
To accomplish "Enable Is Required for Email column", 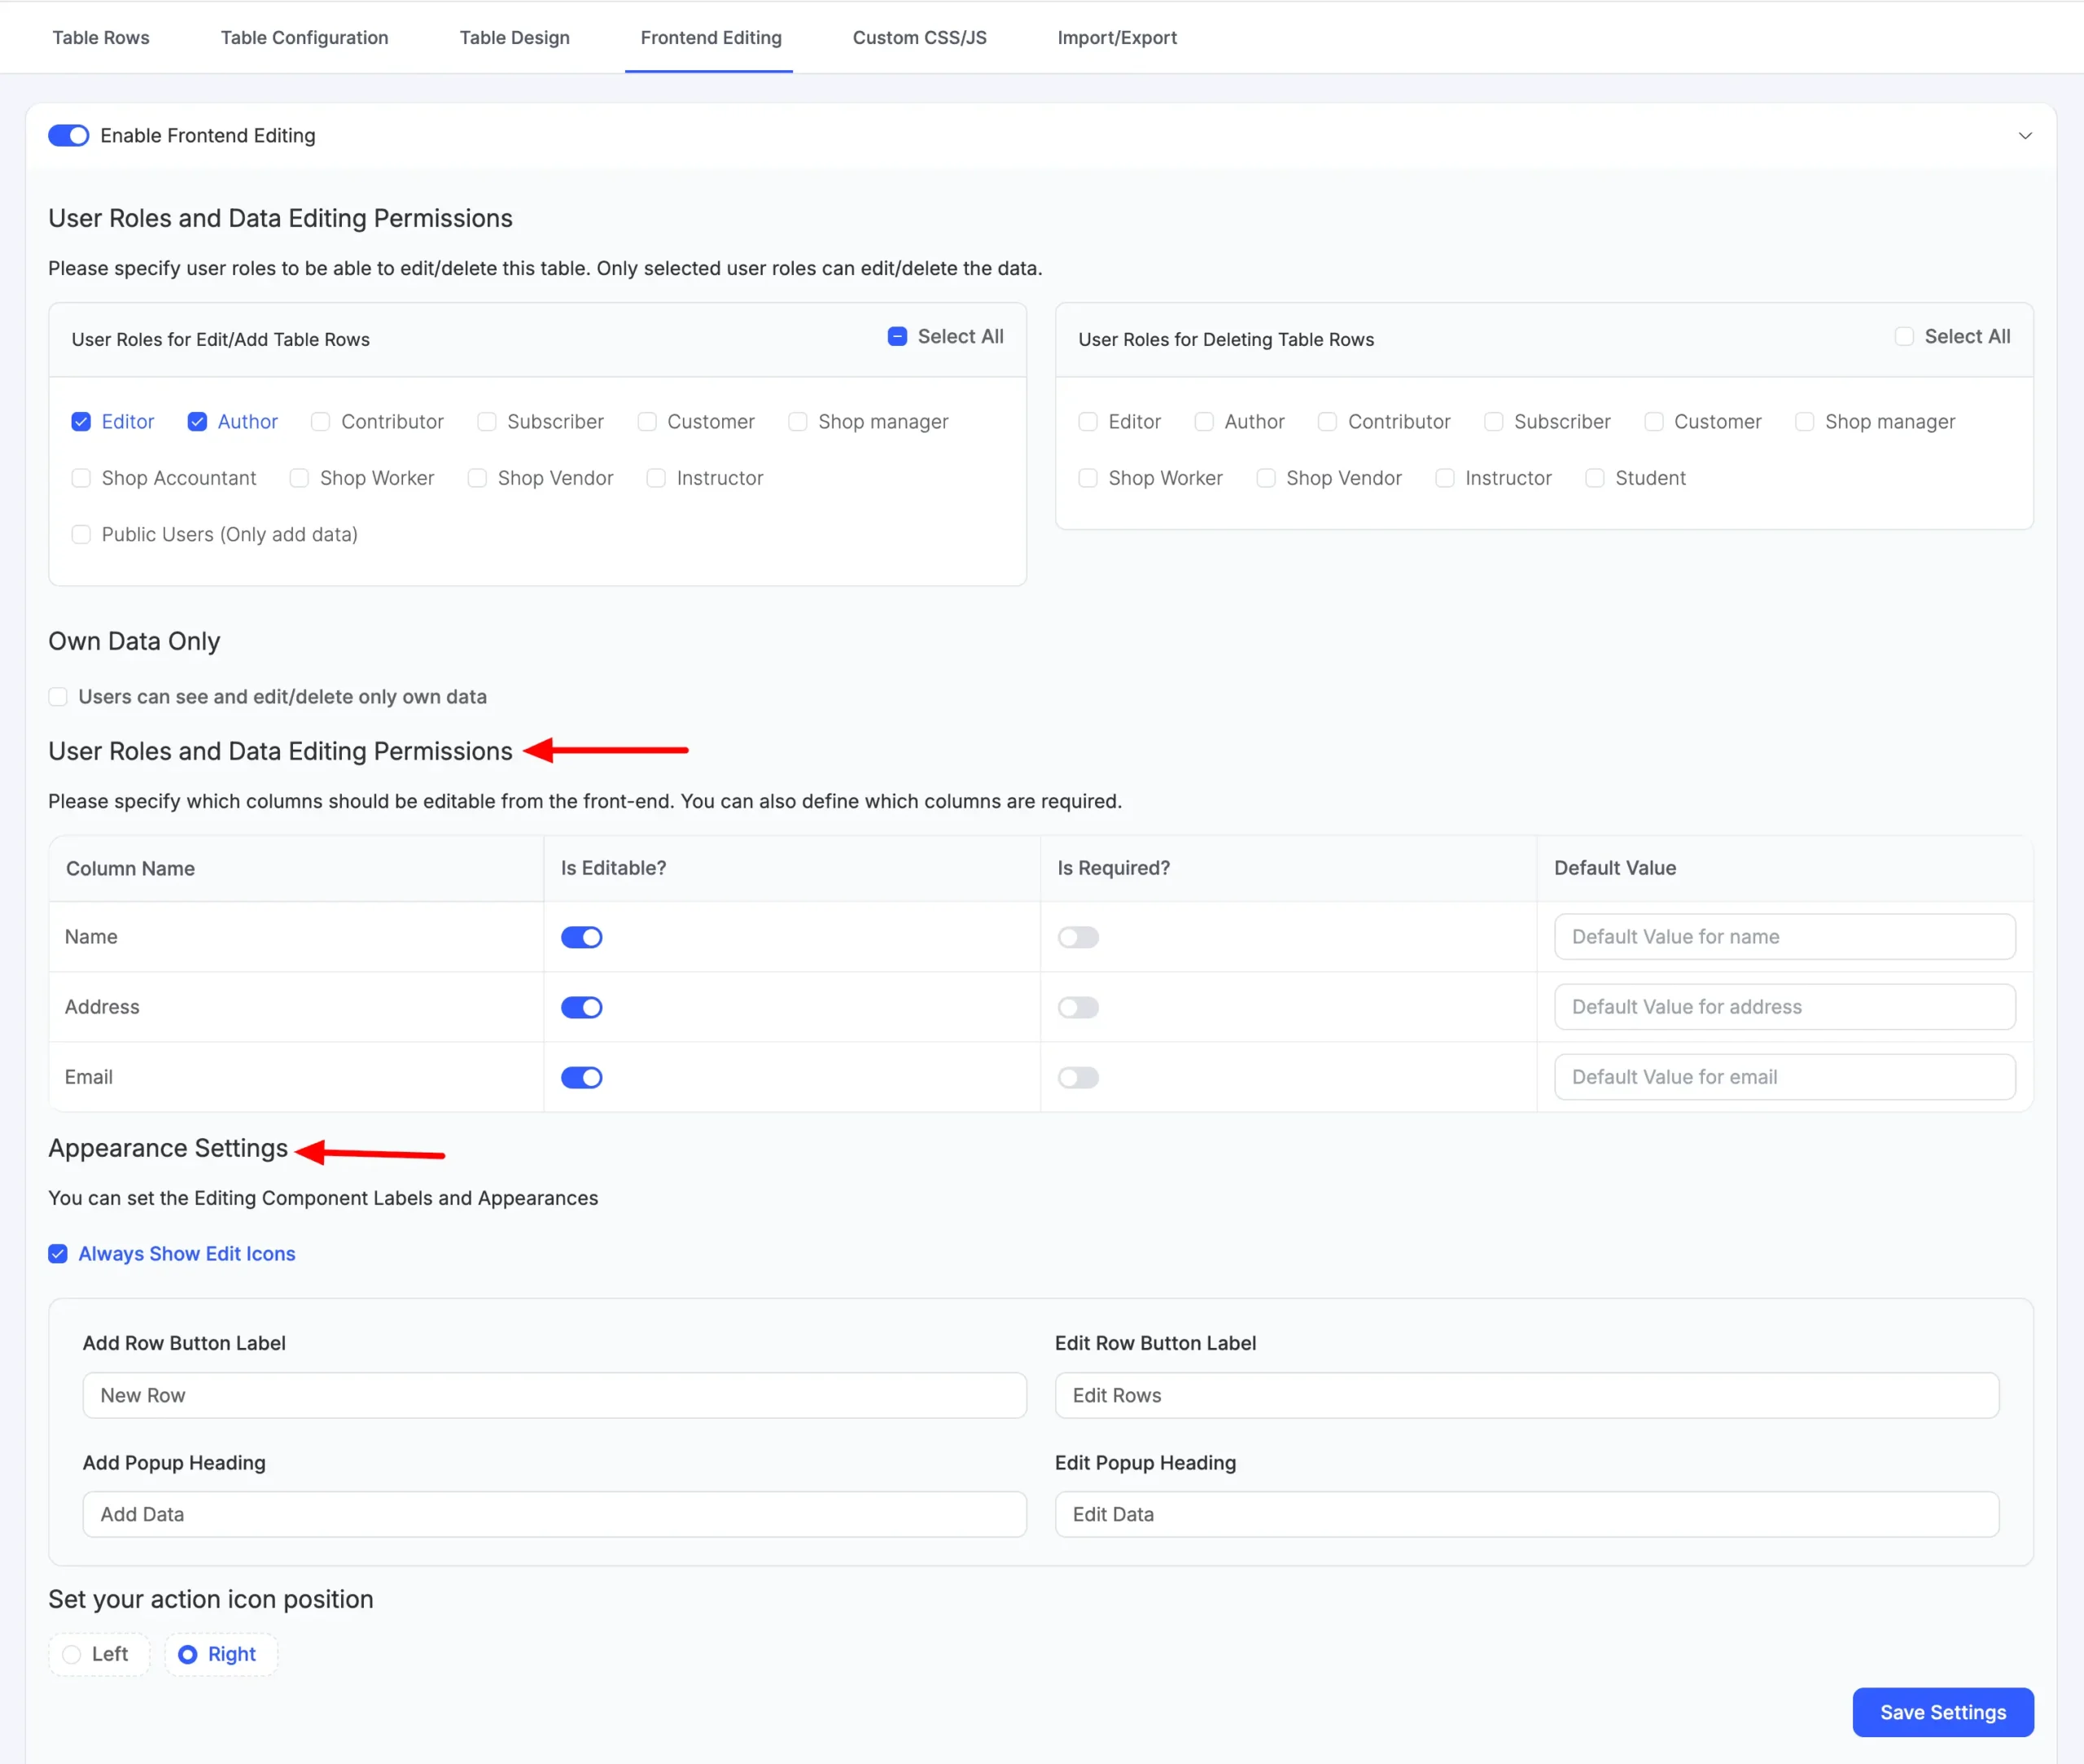I will click(1078, 1077).
